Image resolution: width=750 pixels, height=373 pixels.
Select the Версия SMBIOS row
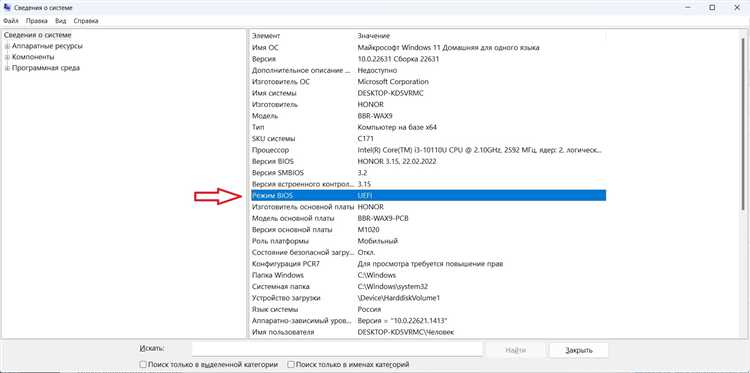tap(428, 173)
